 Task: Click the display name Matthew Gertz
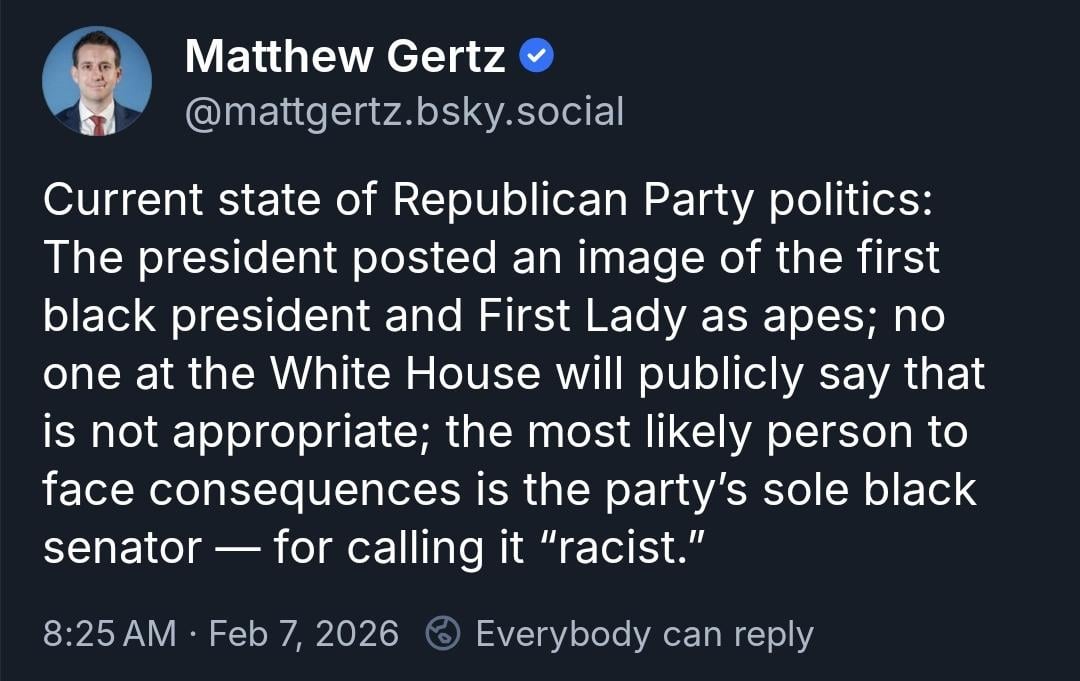[345, 58]
